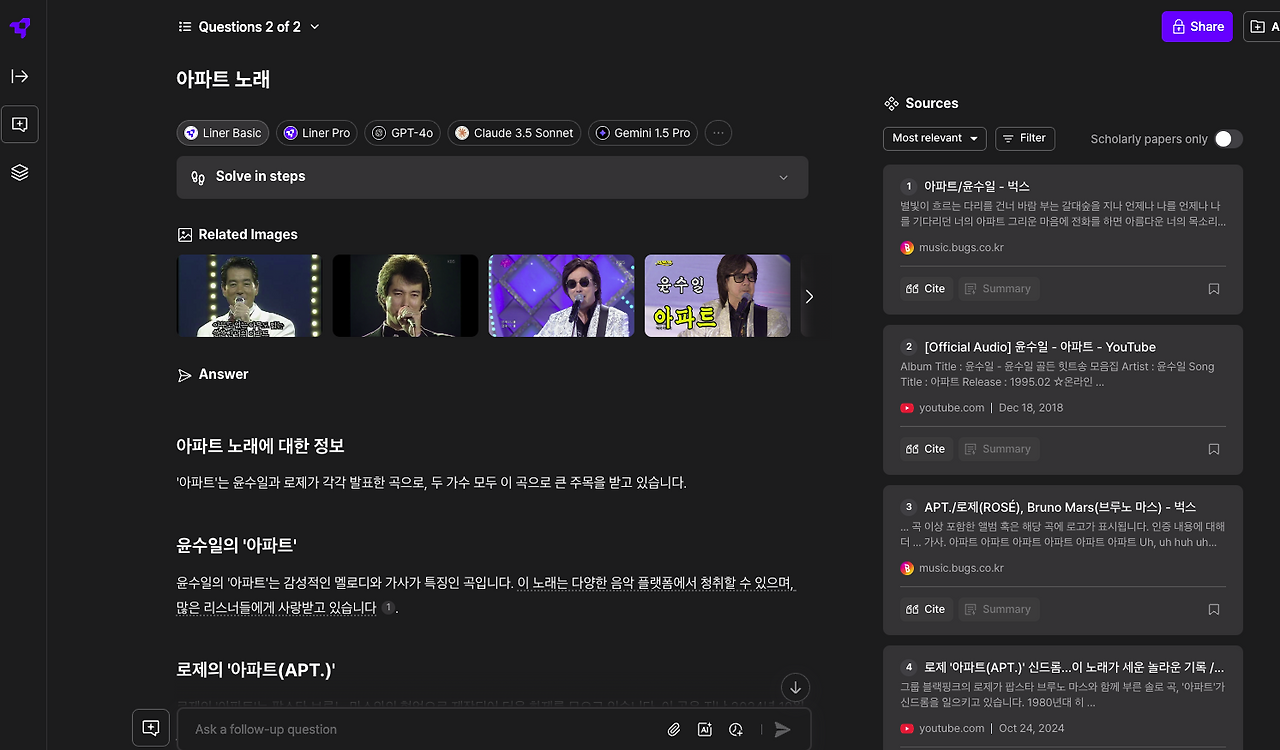Bookmark the first source about 아파트/윤수일
The width and height of the screenshot is (1280, 750).
1213,288
